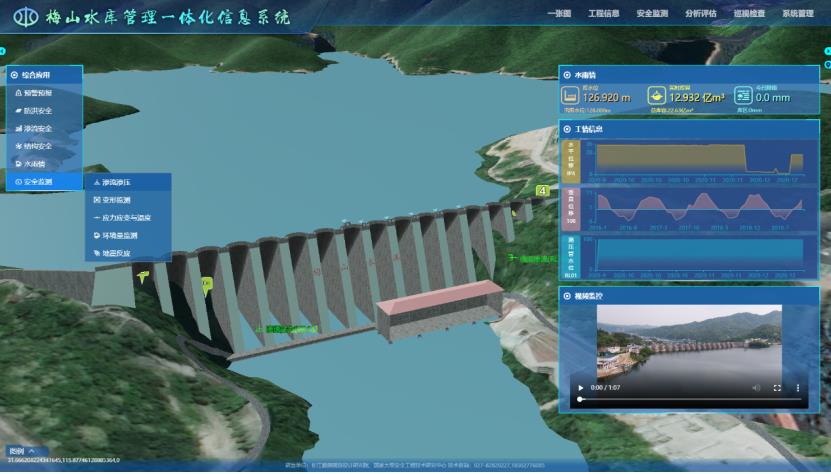Viewport: 831px width, 474px height.
Task: Mute the surveillance video volume
Action: 756,388
